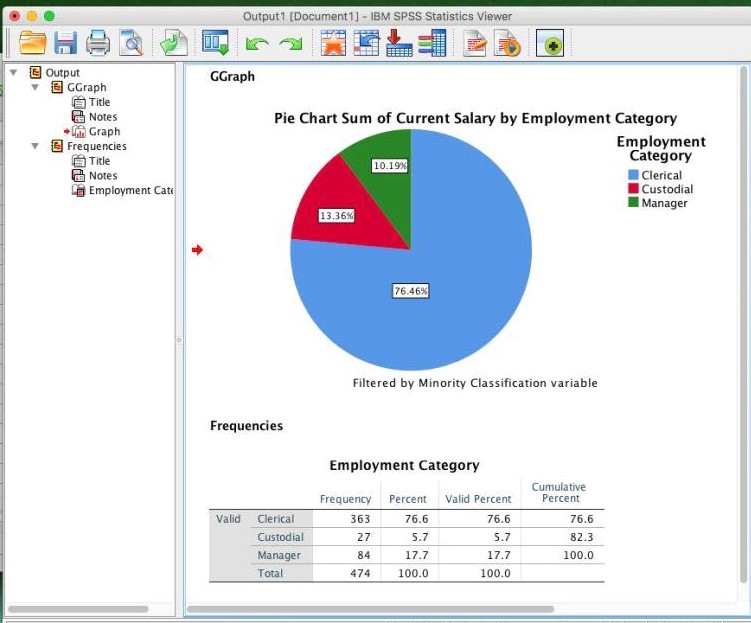Collapse the Frequencies outline node
The image size is (751, 623).
coord(35,147)
